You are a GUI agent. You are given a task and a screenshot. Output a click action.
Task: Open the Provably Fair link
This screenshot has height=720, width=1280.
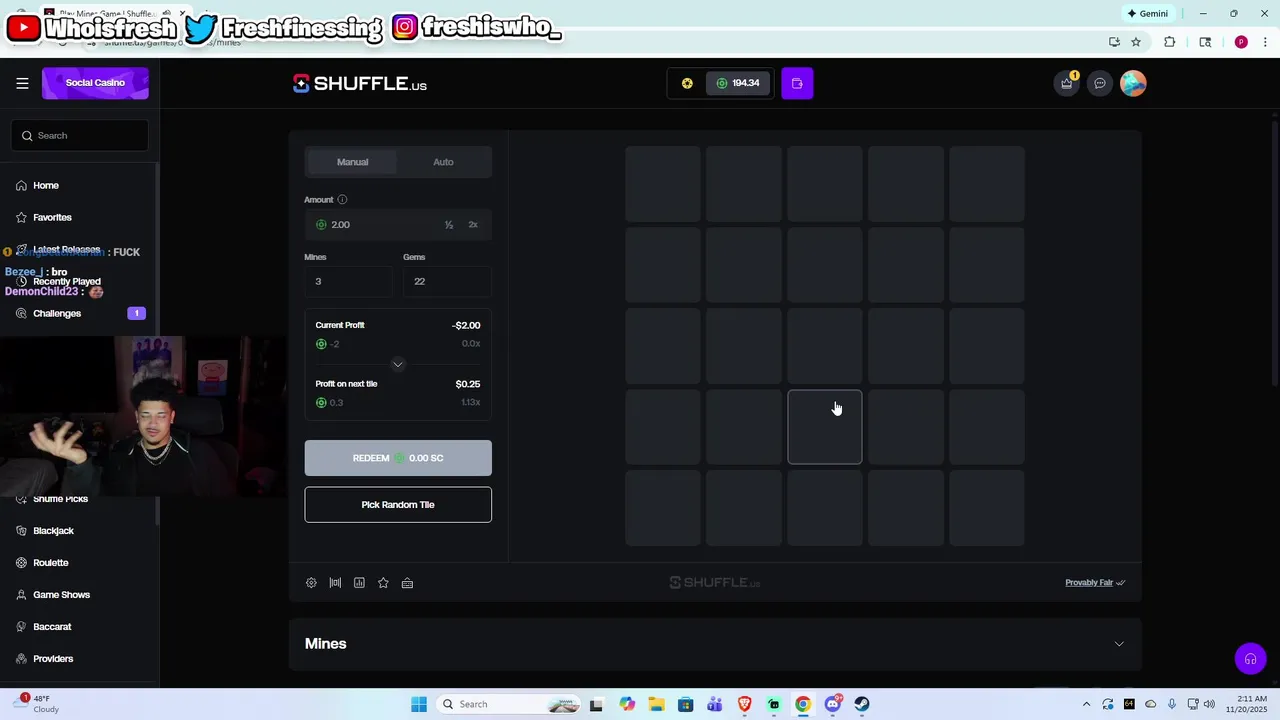pyautogui.click(x=1095, y=583)
